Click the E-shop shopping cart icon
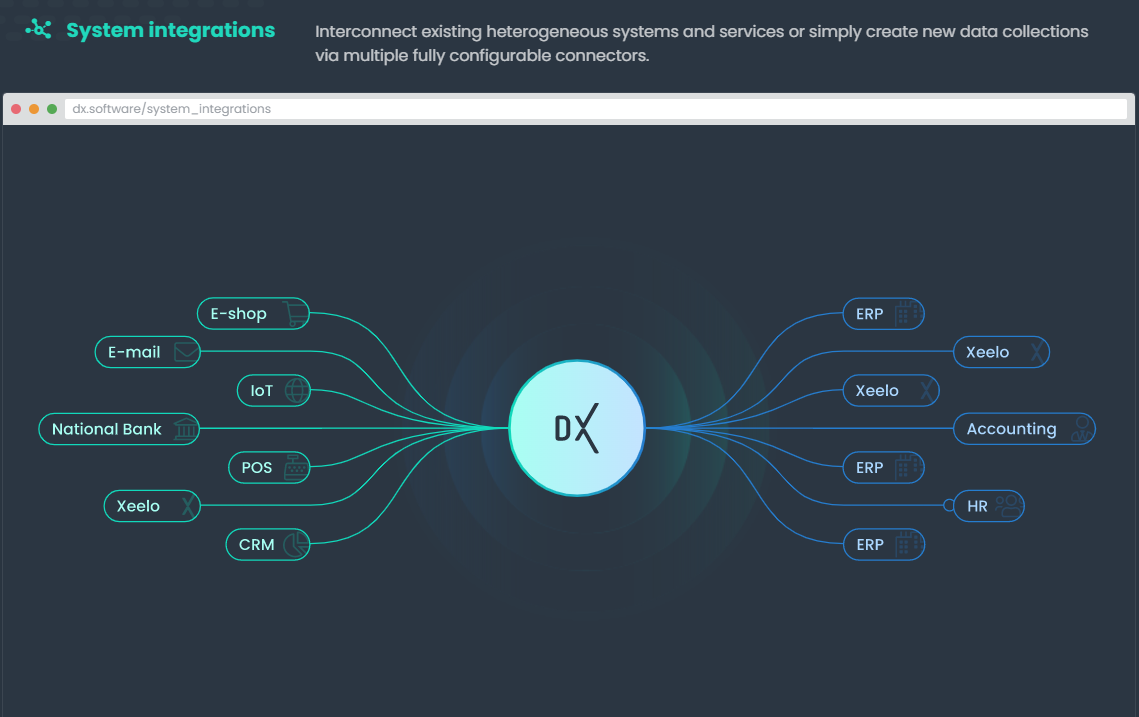This screenshot has height=717, width=1139. tap(294, 313)
